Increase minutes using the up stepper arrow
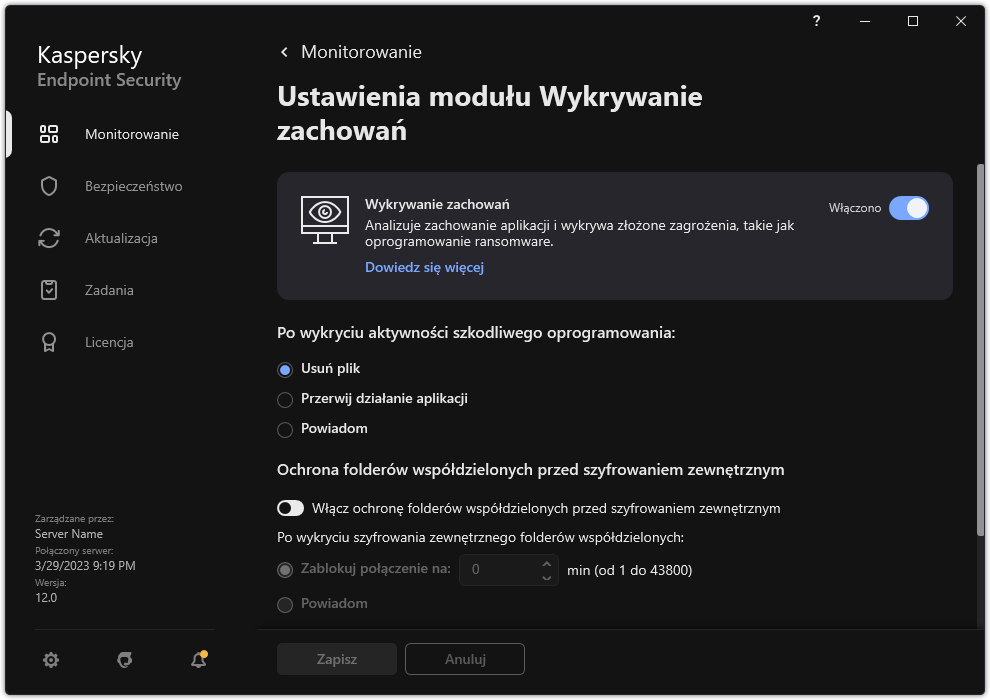This screenshot has height=700, width=990. click(x=547, y=563)
